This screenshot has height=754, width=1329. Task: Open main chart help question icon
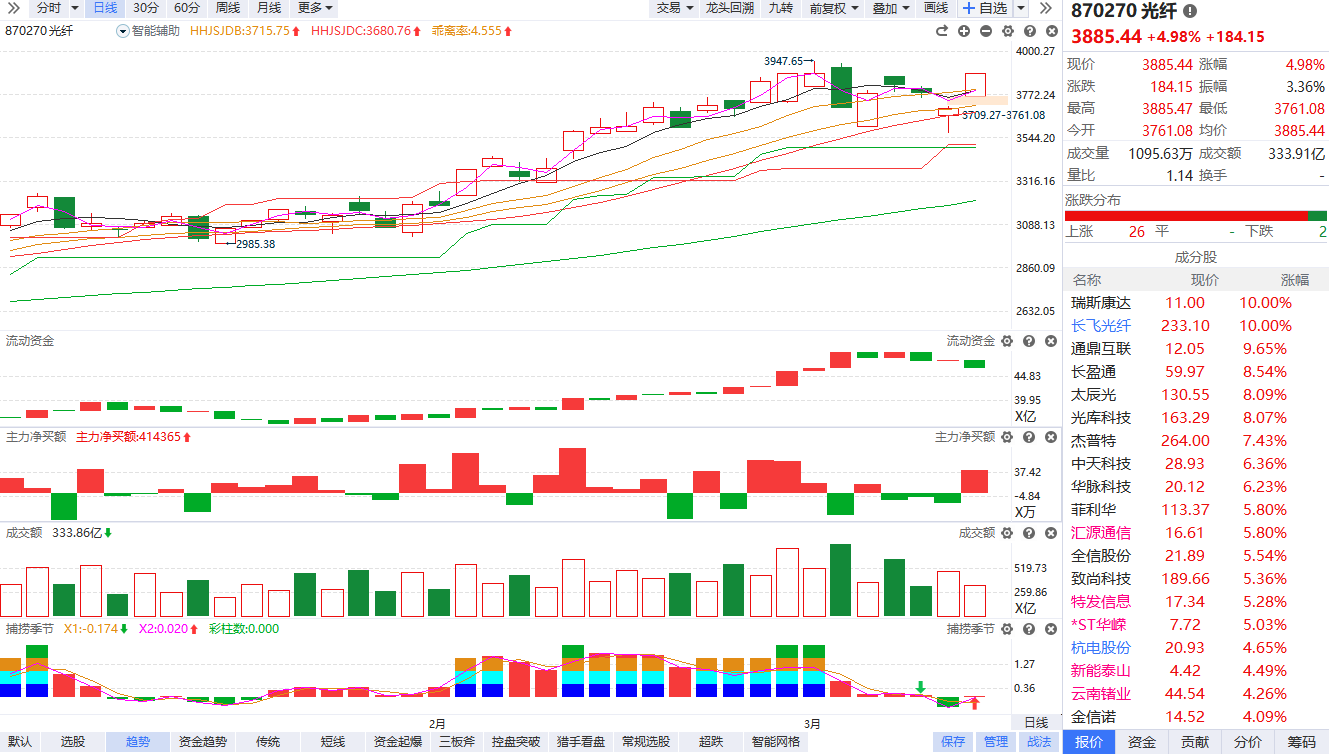[x=1029, y=31]
